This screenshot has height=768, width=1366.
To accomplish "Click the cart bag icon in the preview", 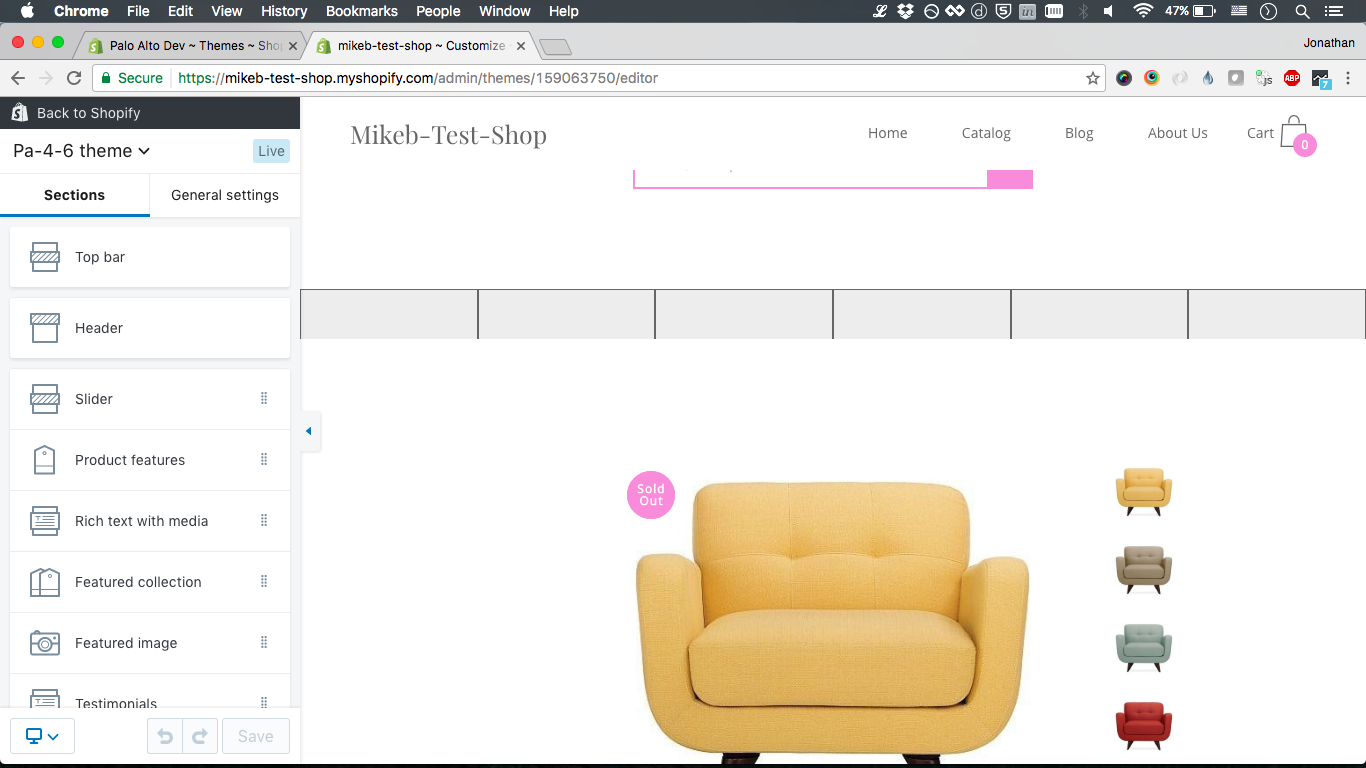I will (1292, 133).
